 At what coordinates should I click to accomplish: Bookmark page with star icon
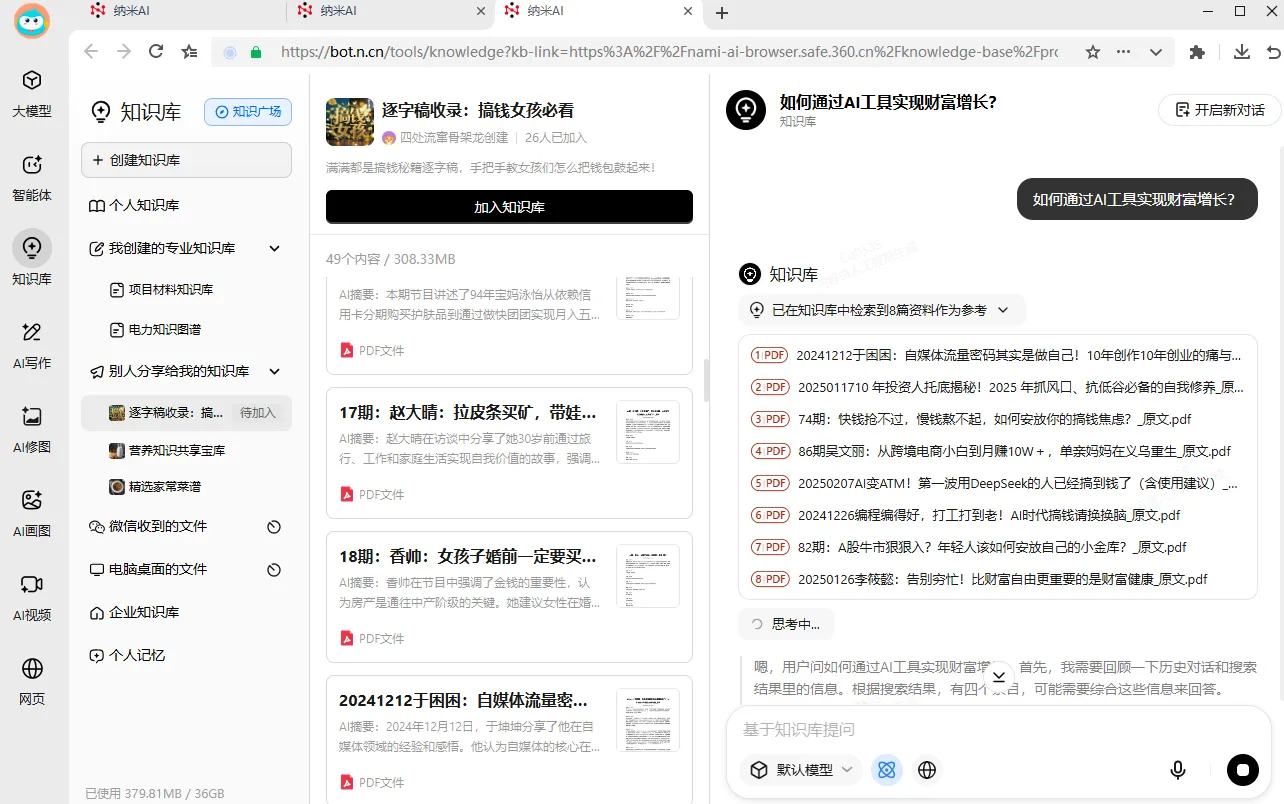[x=1093, y=52]
